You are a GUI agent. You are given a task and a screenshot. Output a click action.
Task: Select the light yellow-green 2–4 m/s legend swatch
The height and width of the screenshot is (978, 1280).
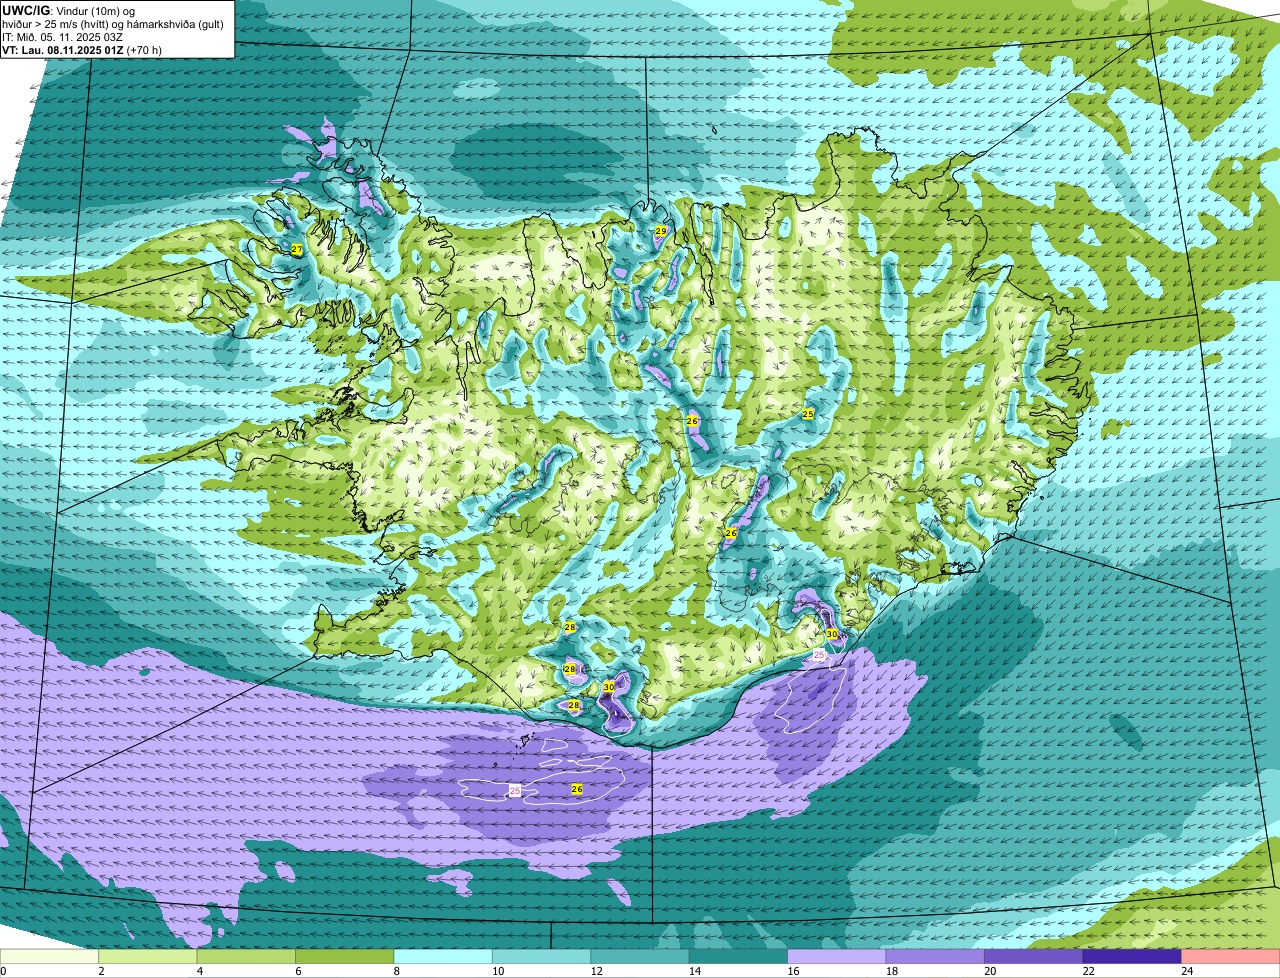pos(148,957)
